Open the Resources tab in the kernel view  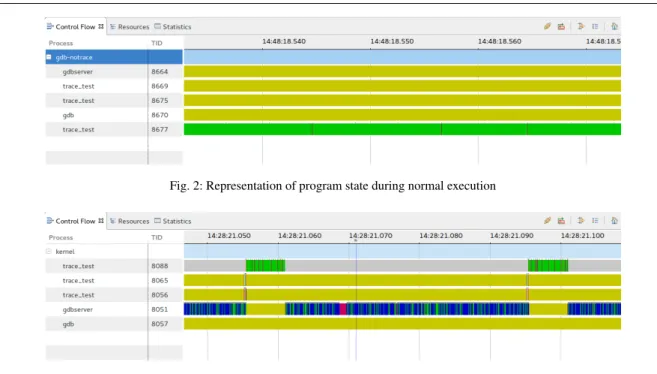point(129,221)
